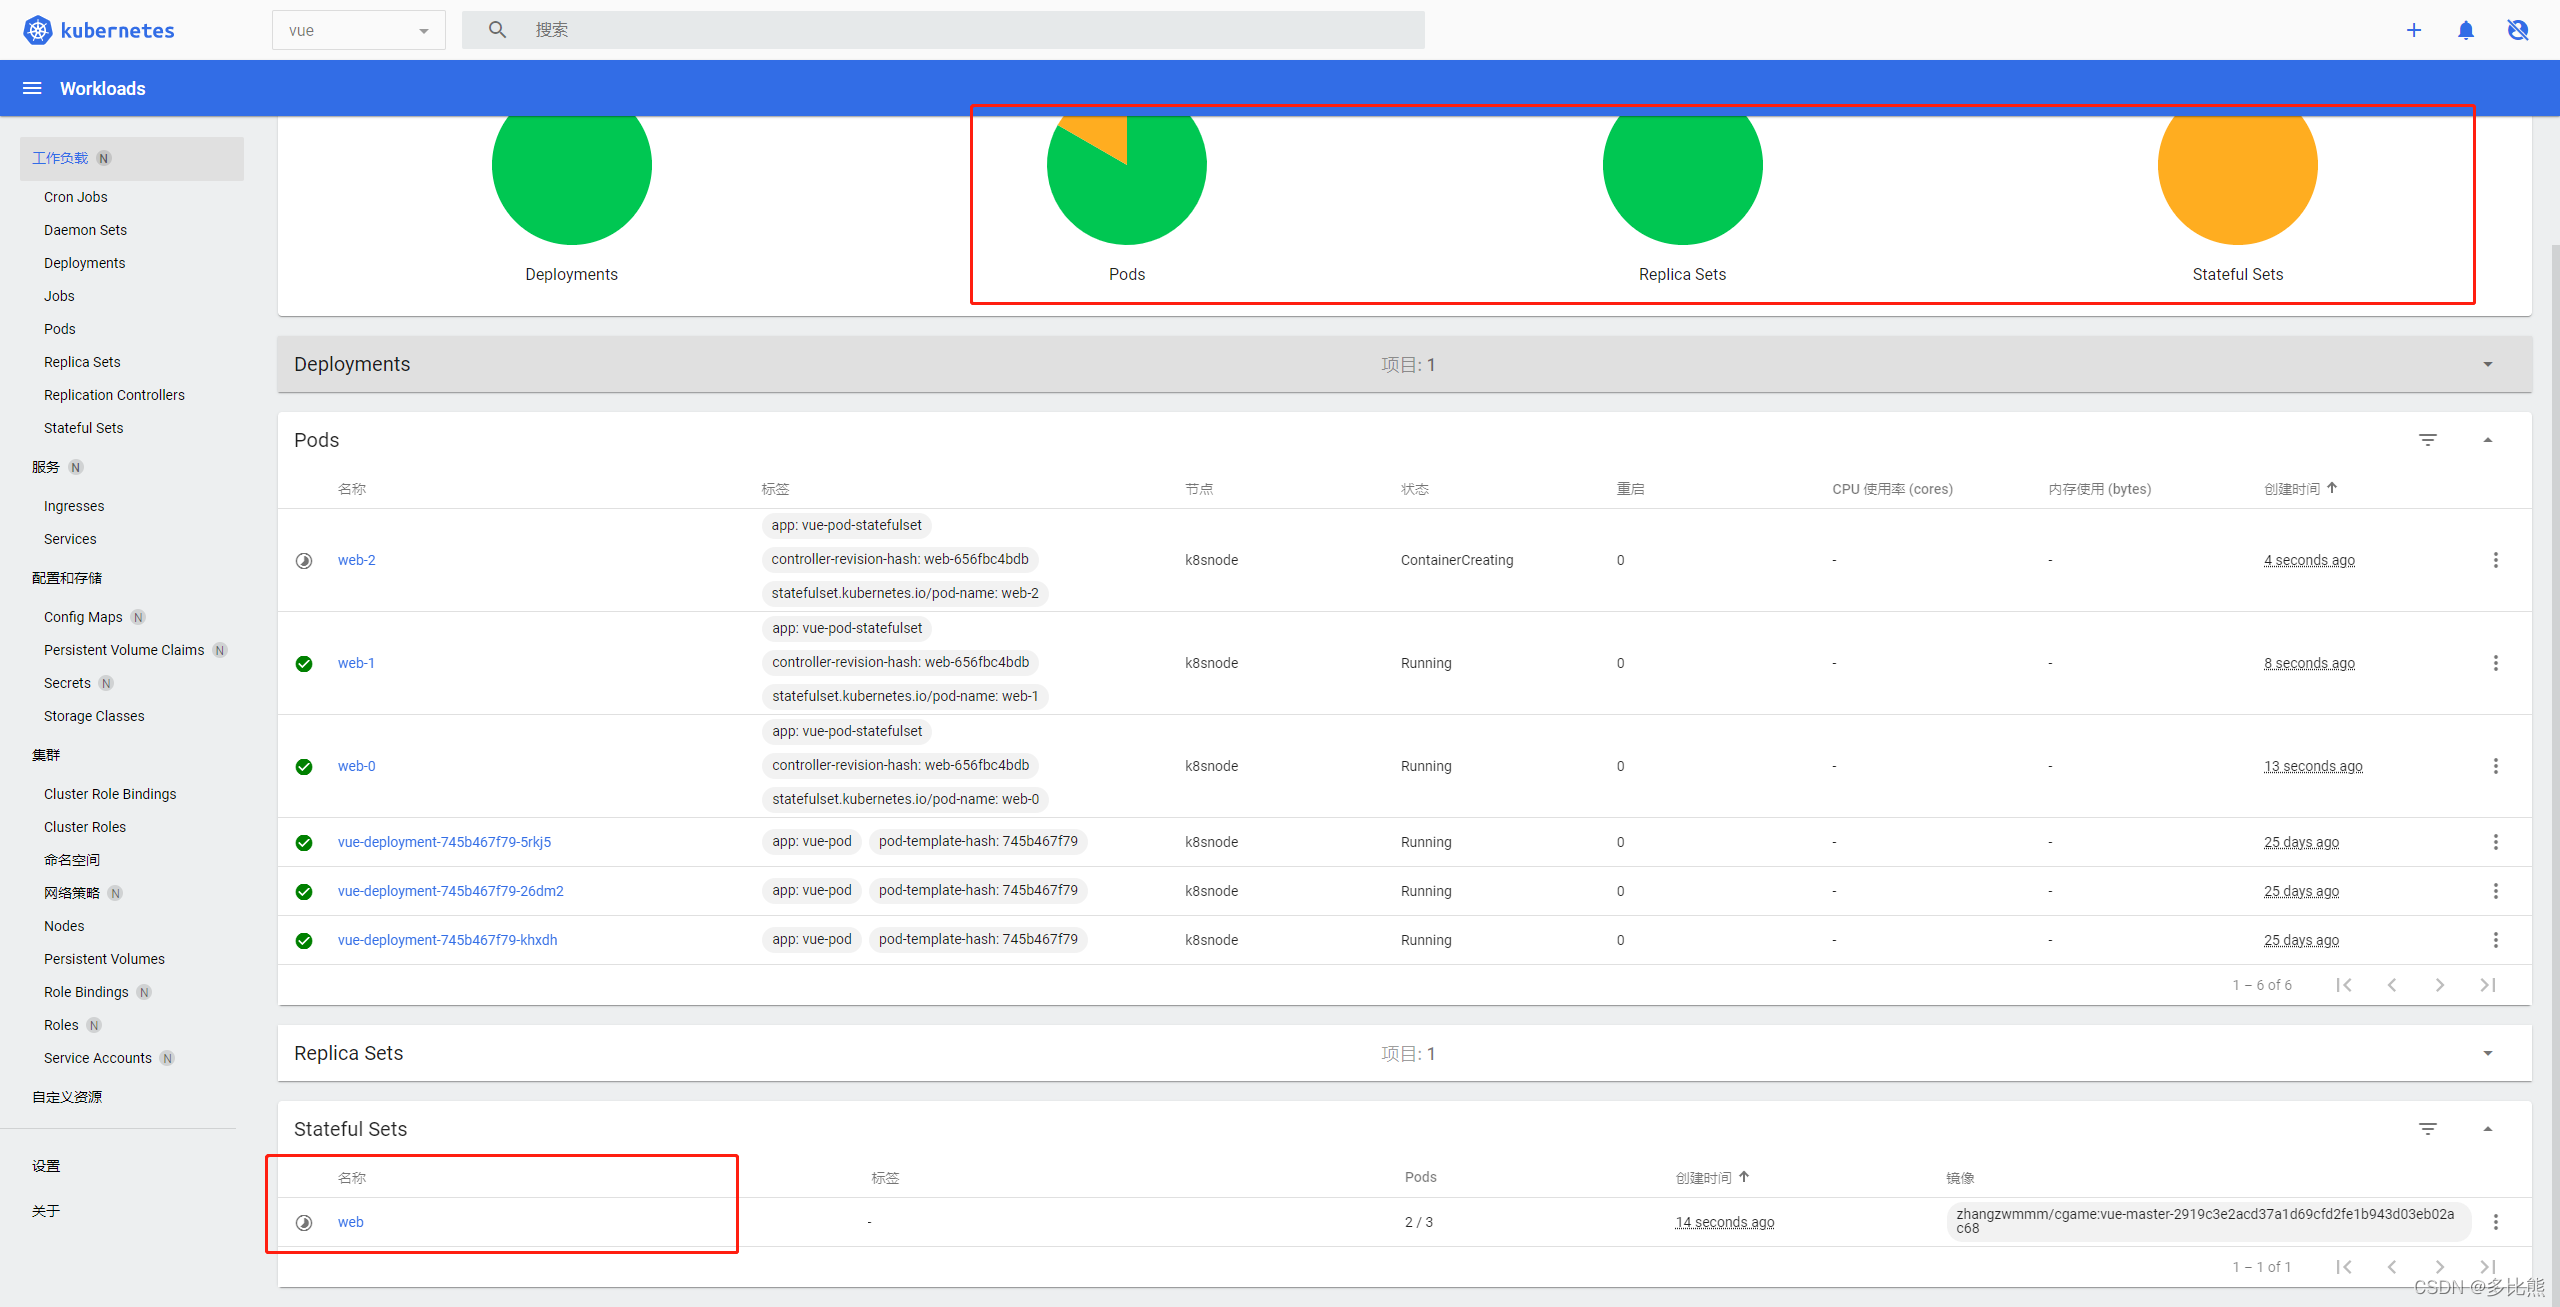The height and width of the screenshot is (1307, 2560).
Task: Open the vue namespace dropdown
Action: [358, 30]
